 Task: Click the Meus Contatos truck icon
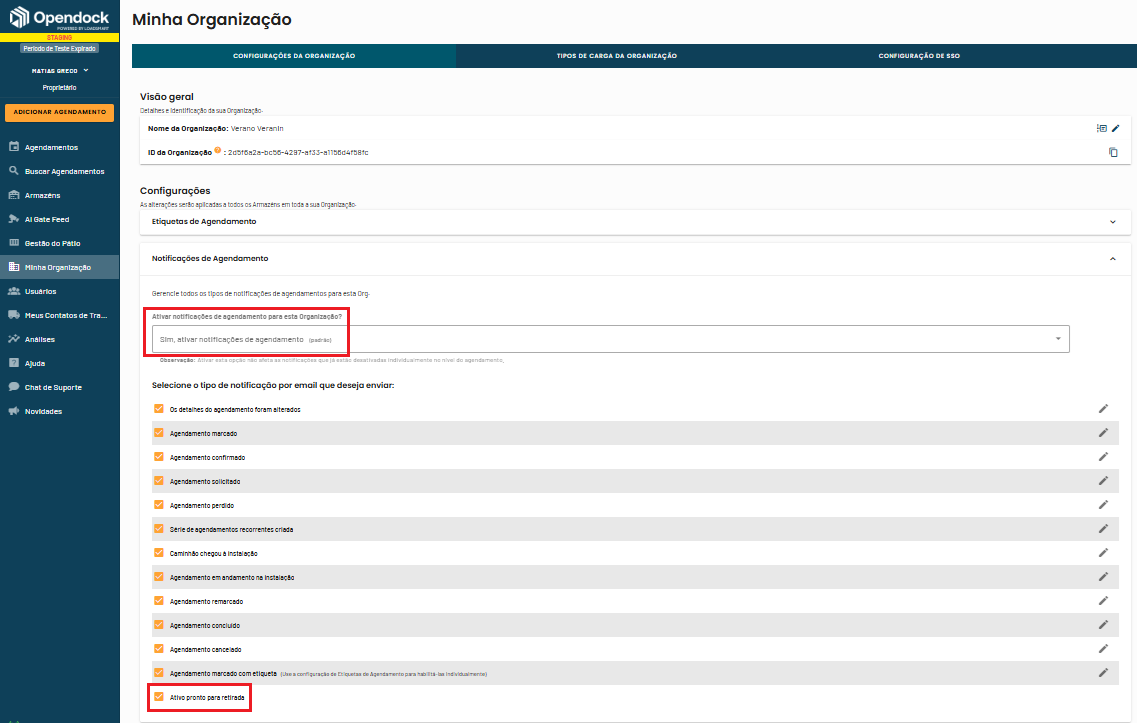pos(14,315)
